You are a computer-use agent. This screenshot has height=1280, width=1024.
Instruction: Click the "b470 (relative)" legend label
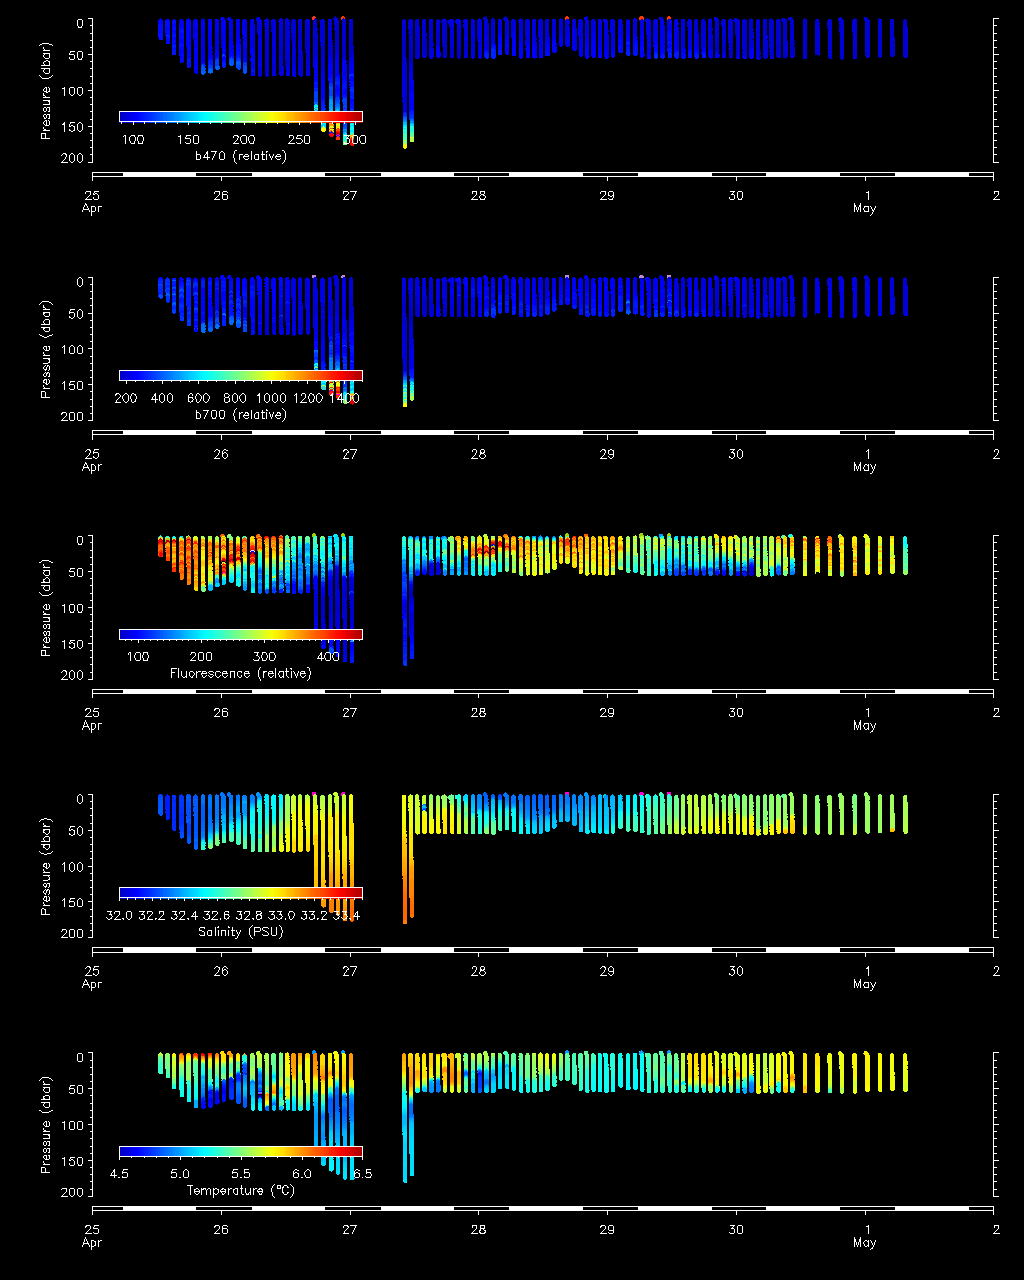pyautogui.click(x=240, y=156)
